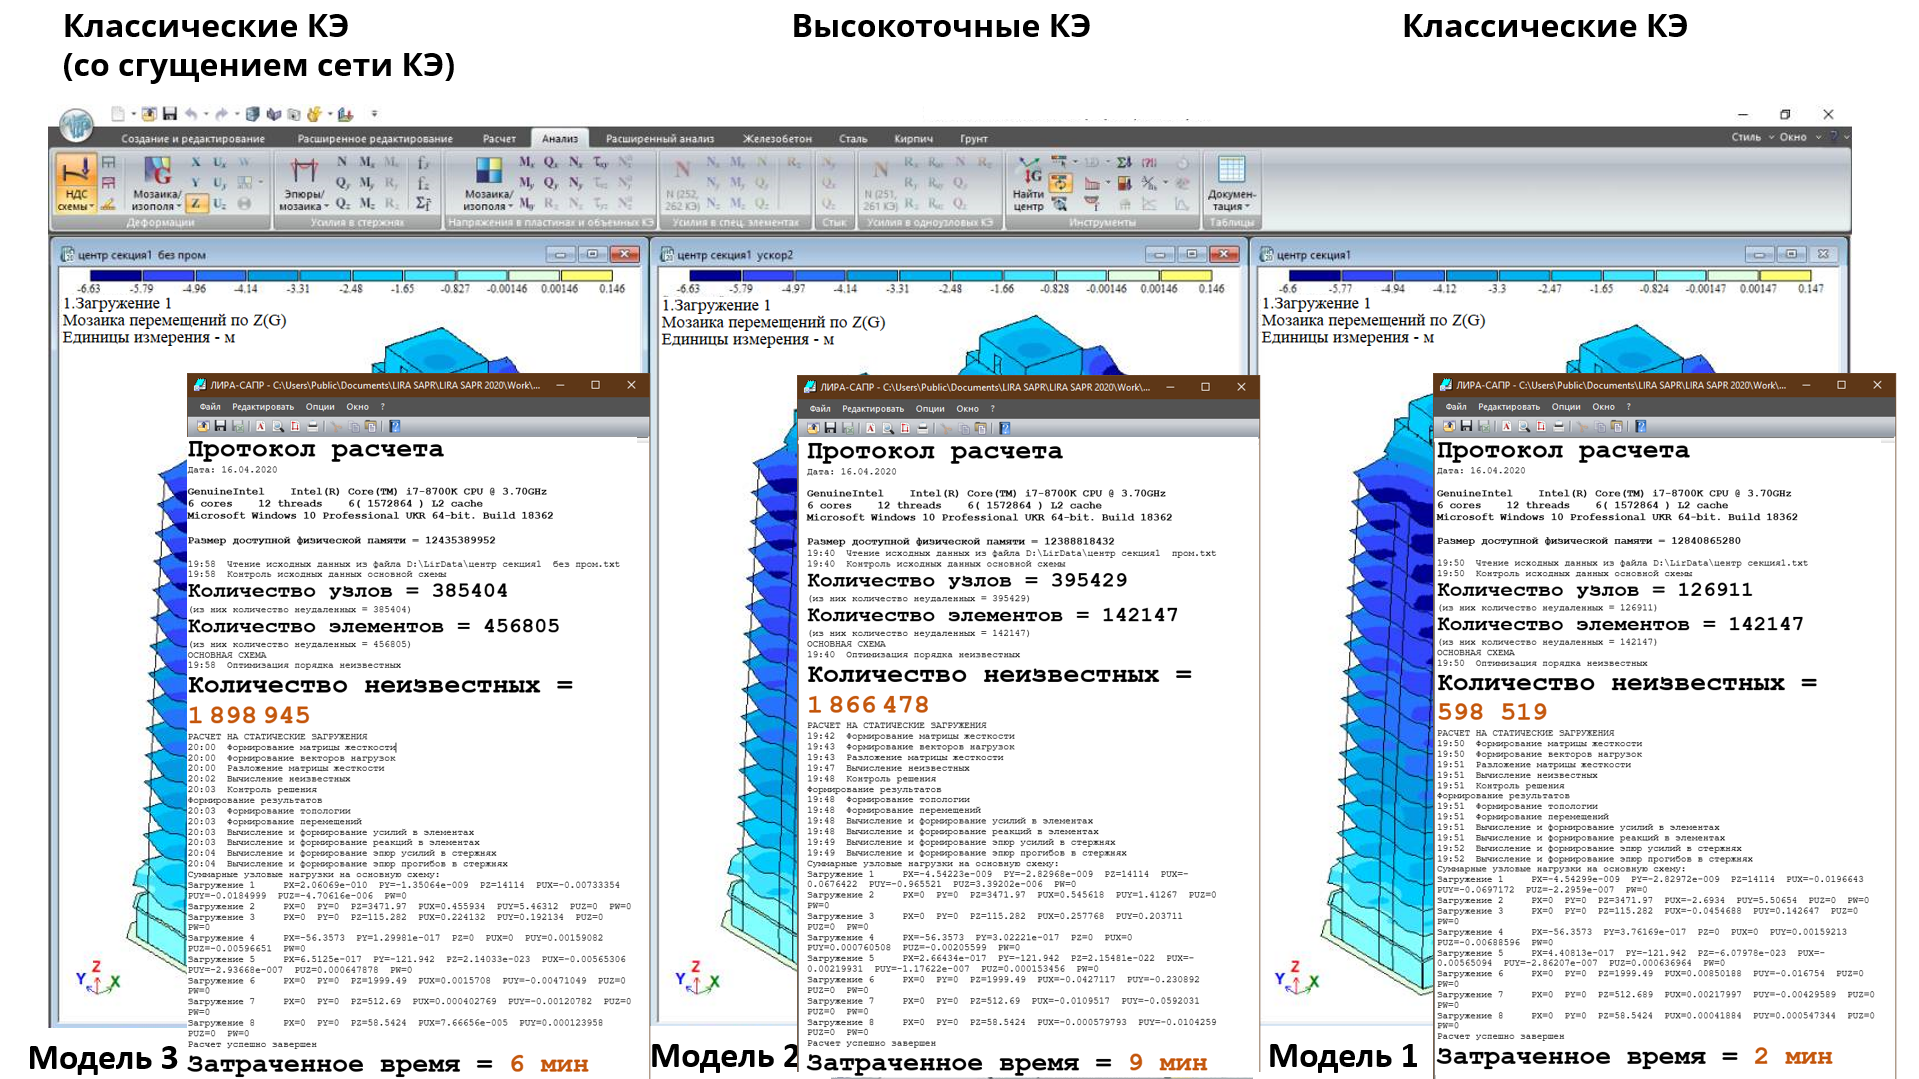The image size is (1919, 1079).
Task: Open the Опции menu in the right protocol window
Action: click(1566, 407)
